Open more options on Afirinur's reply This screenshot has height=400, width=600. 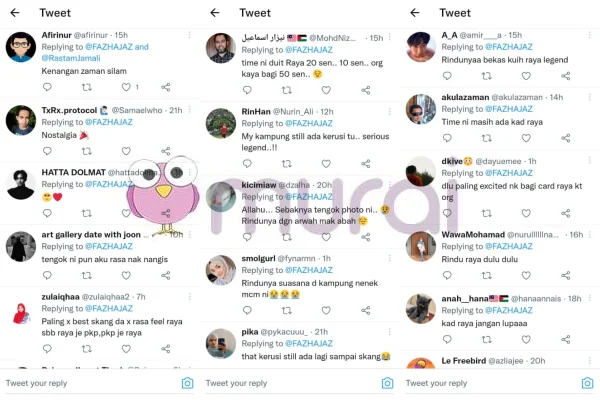(x=190, y=35)
